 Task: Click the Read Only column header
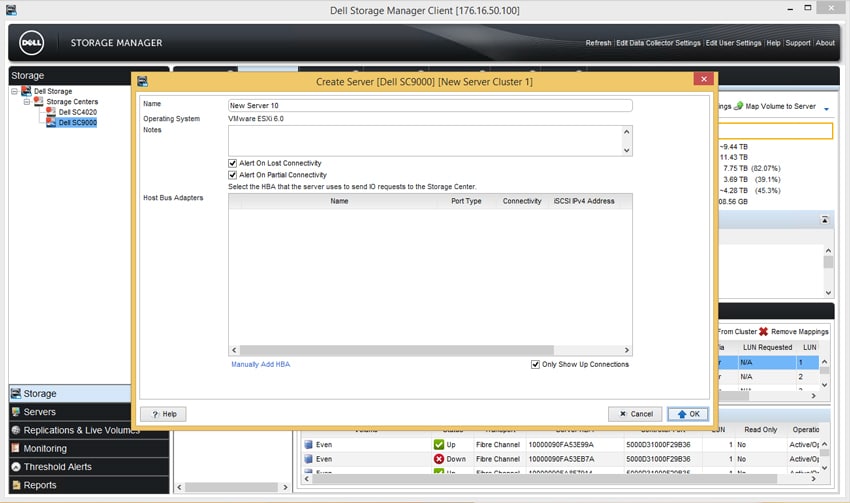[x=760, y=429]
